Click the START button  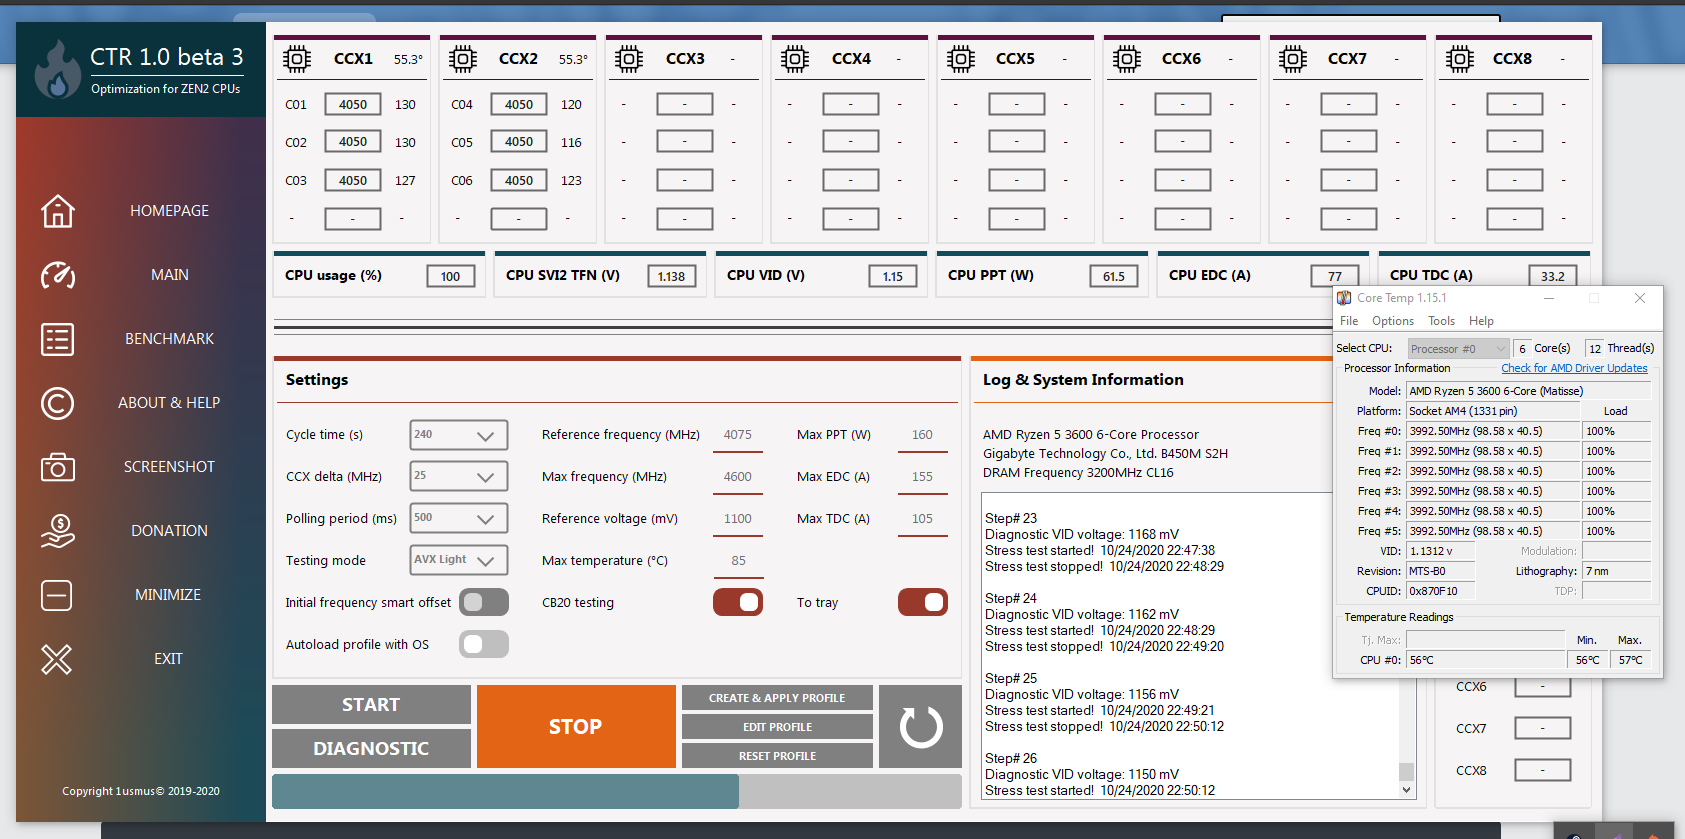pos(371,704)
